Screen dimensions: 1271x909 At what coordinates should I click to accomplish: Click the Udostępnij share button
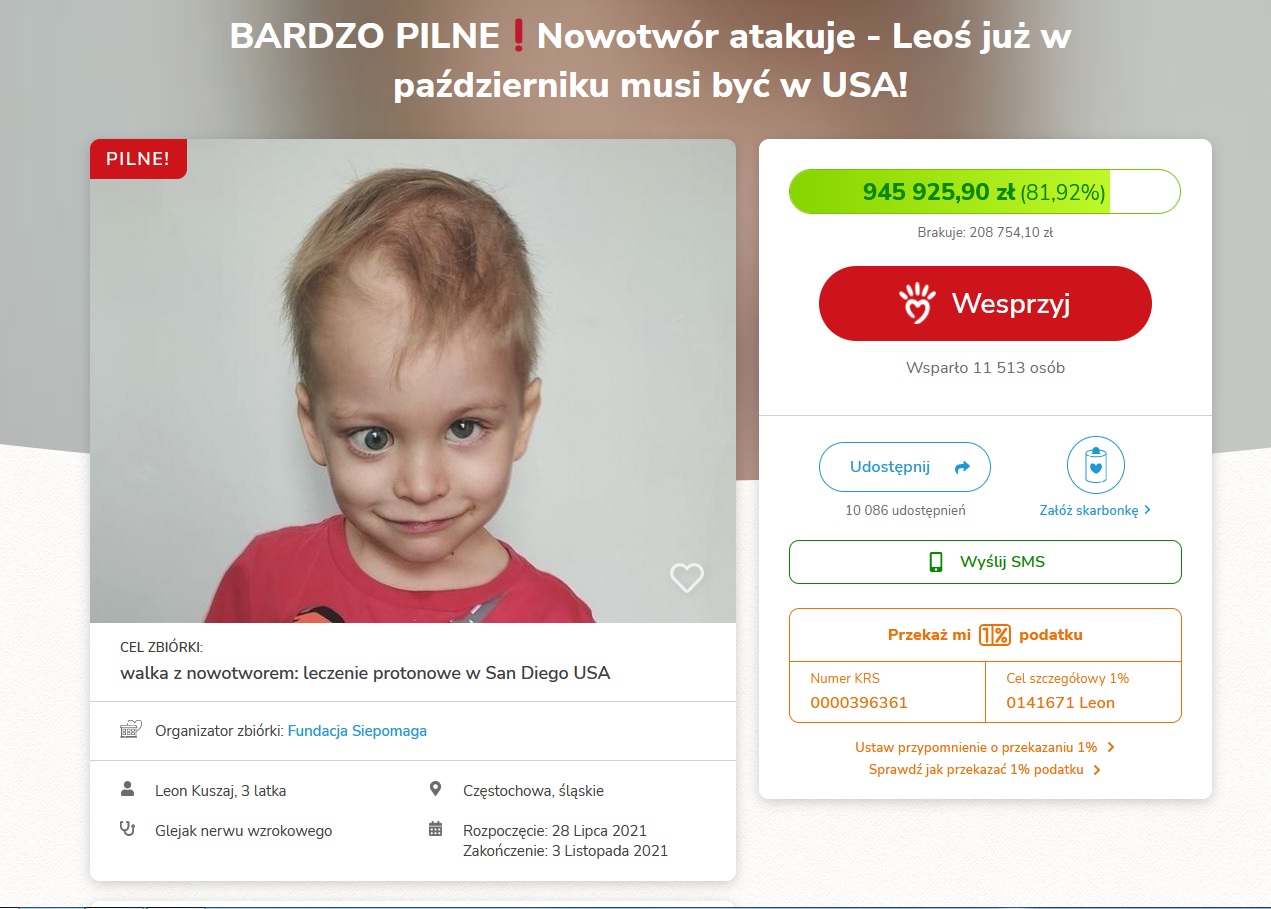click(x=905, y=467)
